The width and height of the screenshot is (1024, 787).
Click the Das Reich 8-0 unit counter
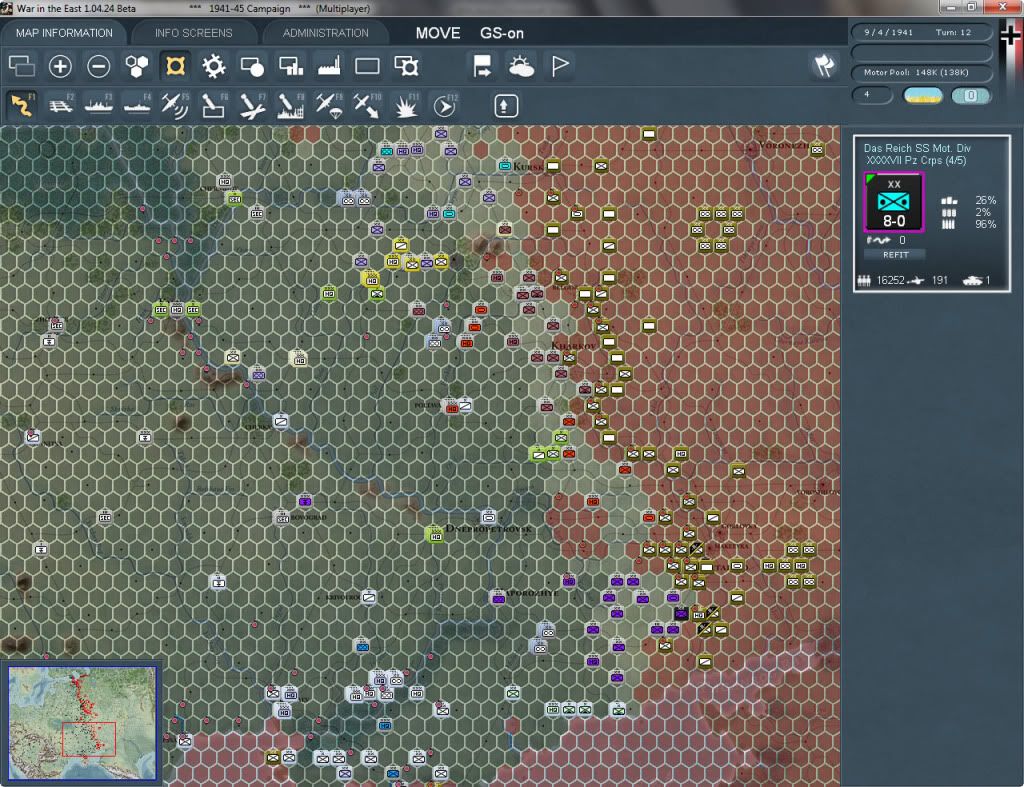(x=893, y=202)
